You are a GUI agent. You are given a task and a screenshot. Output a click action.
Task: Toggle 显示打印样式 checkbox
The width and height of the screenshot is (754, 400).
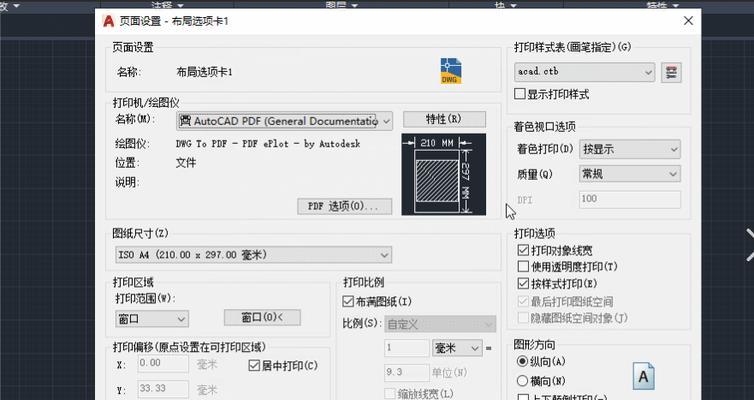point(519,94)
